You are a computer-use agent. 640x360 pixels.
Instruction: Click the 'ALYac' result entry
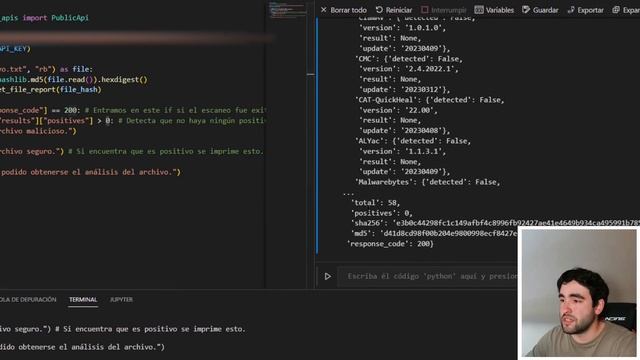tap(413, 141)
